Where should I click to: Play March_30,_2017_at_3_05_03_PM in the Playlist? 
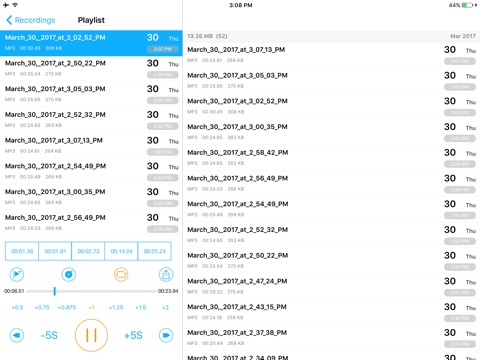click(x=91, y=94)
